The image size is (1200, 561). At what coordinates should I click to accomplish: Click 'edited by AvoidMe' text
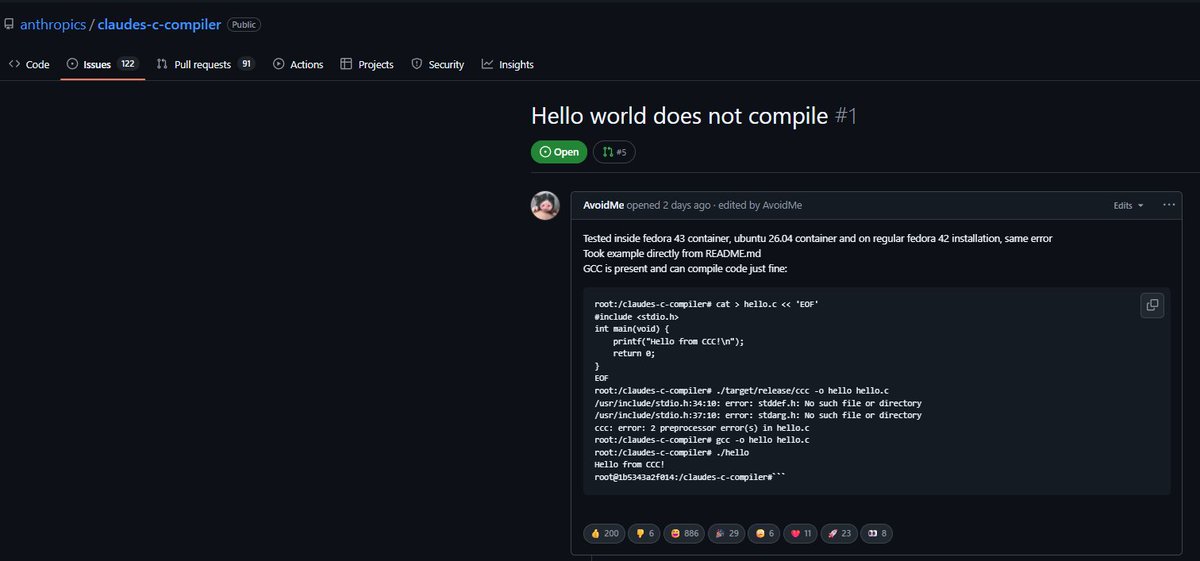[x=759, y=205]
